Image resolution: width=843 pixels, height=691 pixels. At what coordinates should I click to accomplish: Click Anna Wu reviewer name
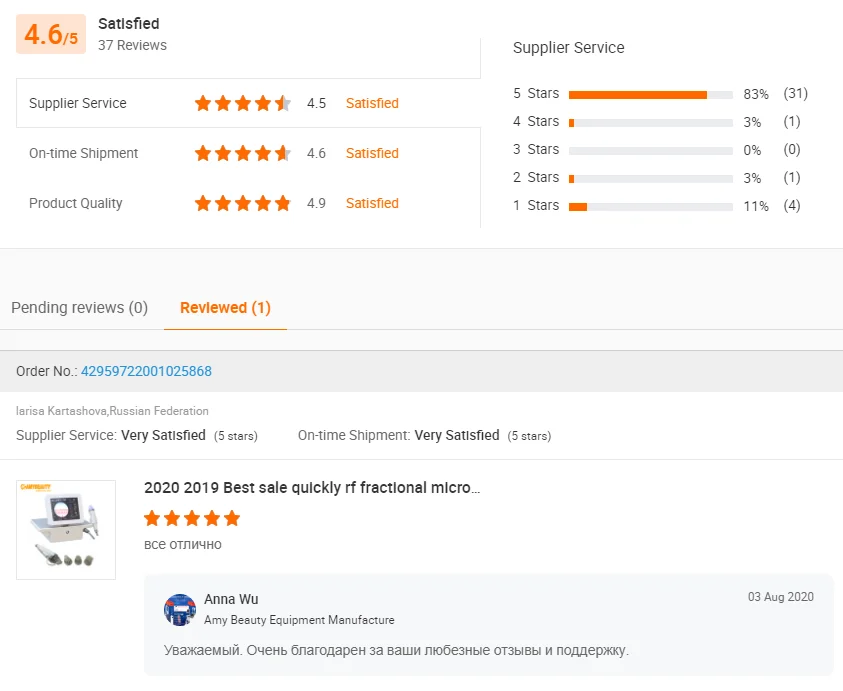pos(231,599)
